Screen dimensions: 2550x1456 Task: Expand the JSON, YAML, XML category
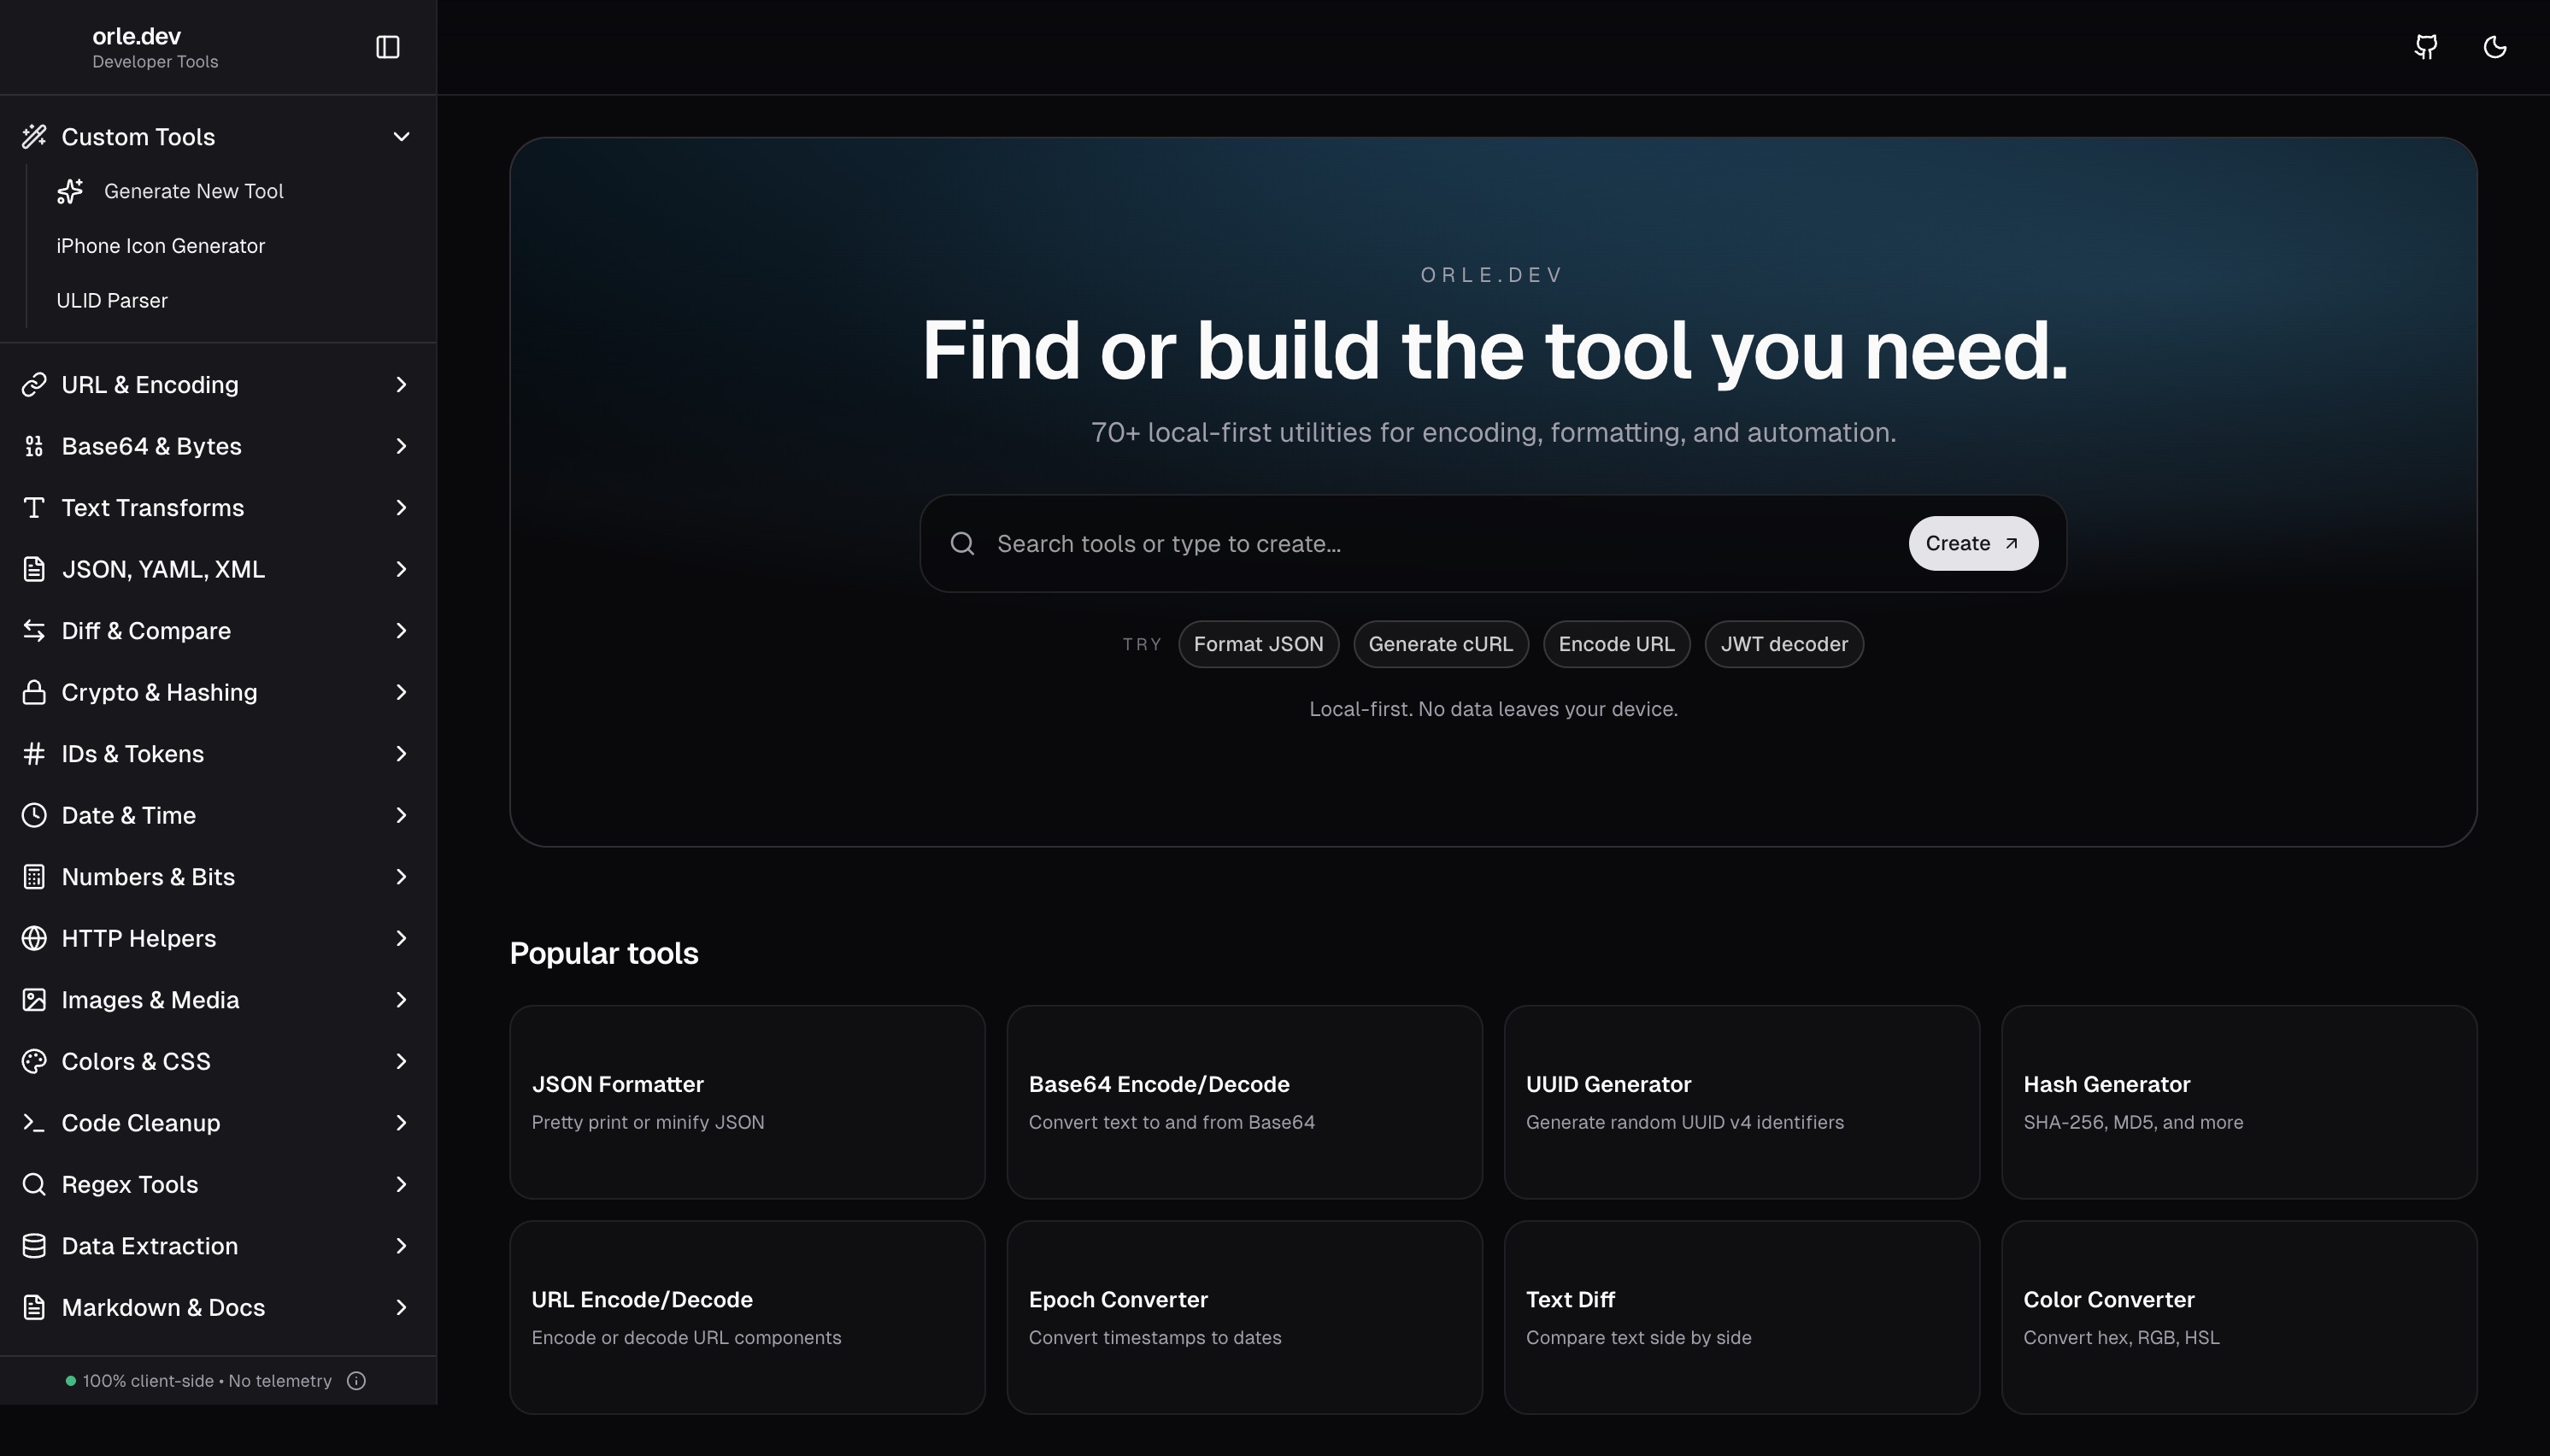401,569
